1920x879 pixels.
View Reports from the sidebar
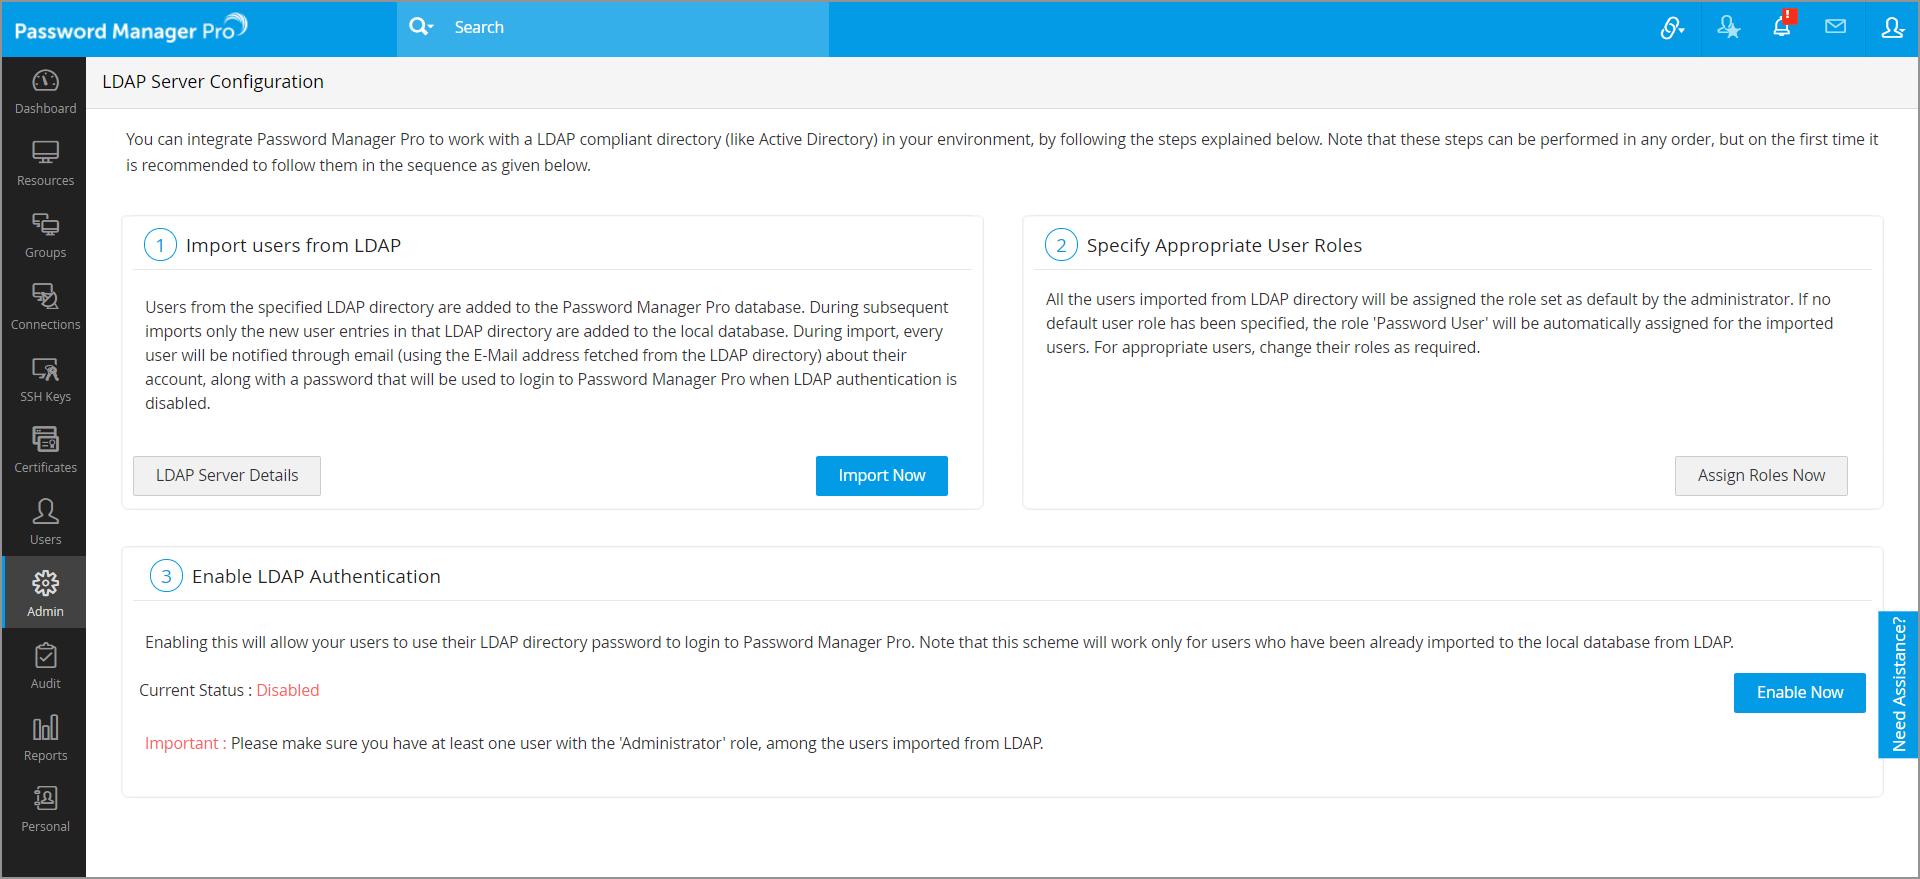(x=45, y=740)
